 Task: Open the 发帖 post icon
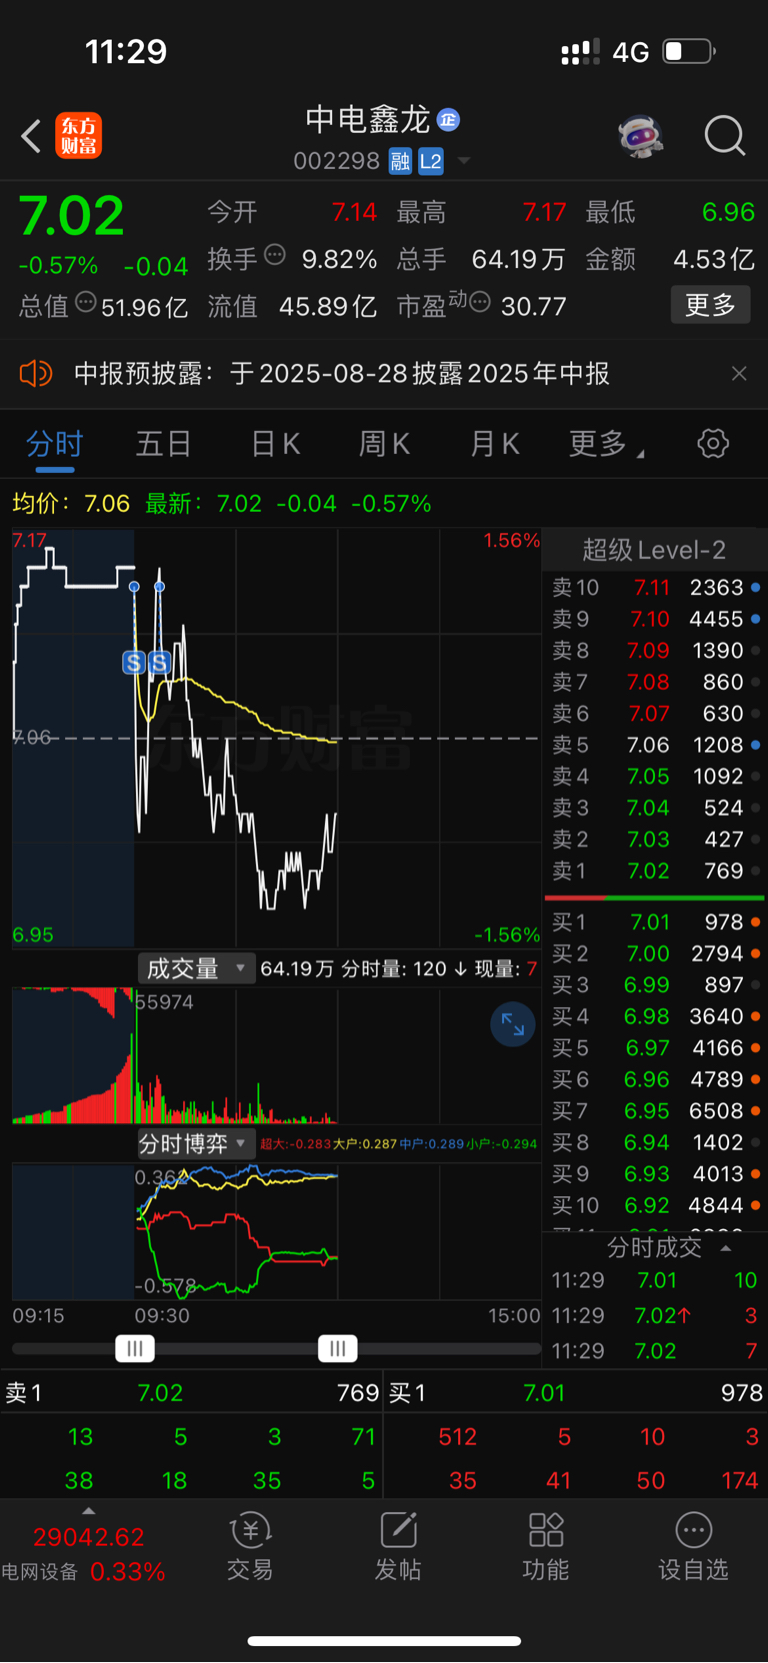point(398,1546)
